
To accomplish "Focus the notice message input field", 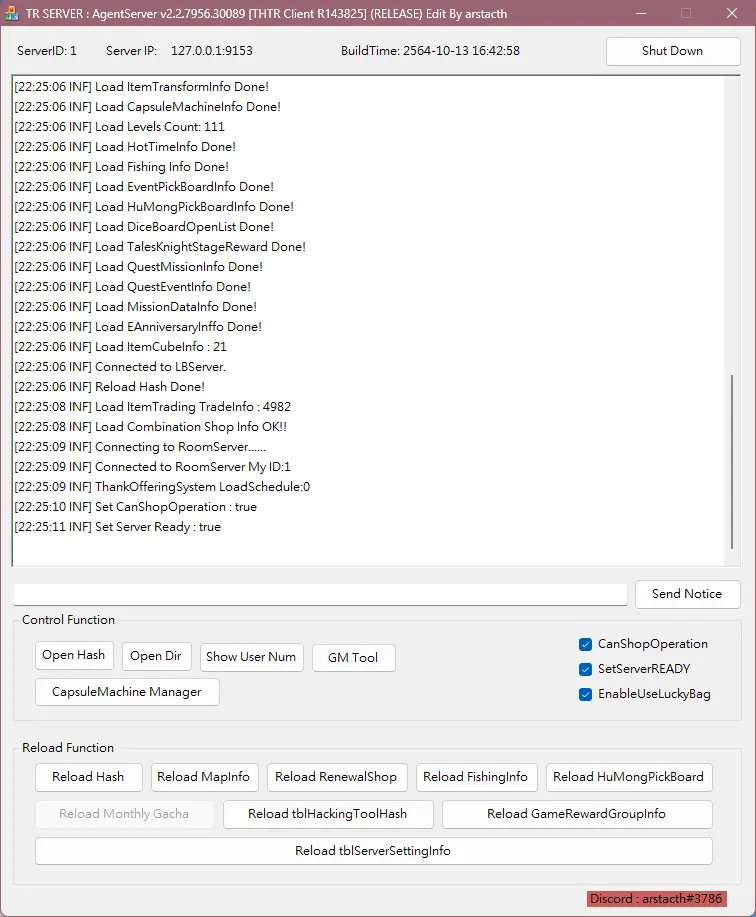I will click(x=320, y=594).
